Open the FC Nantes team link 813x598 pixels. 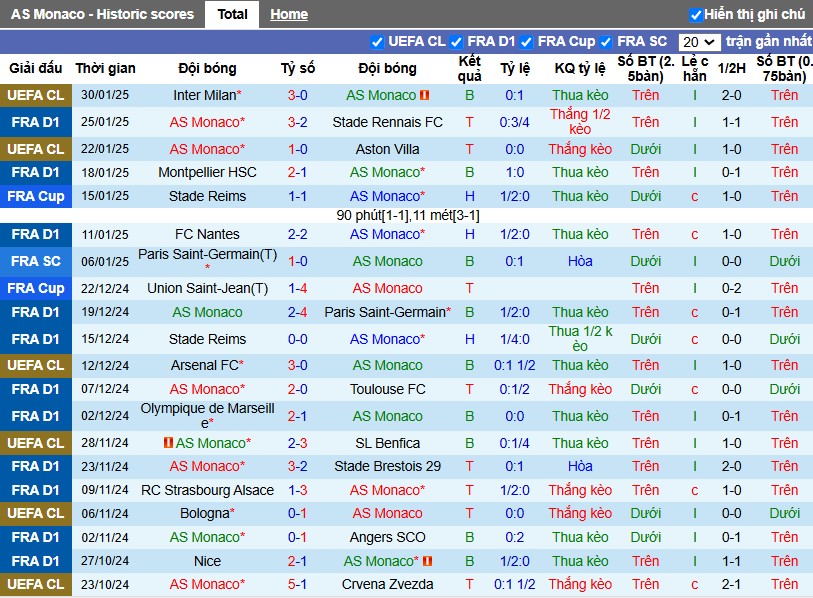(x=207, y=234)
